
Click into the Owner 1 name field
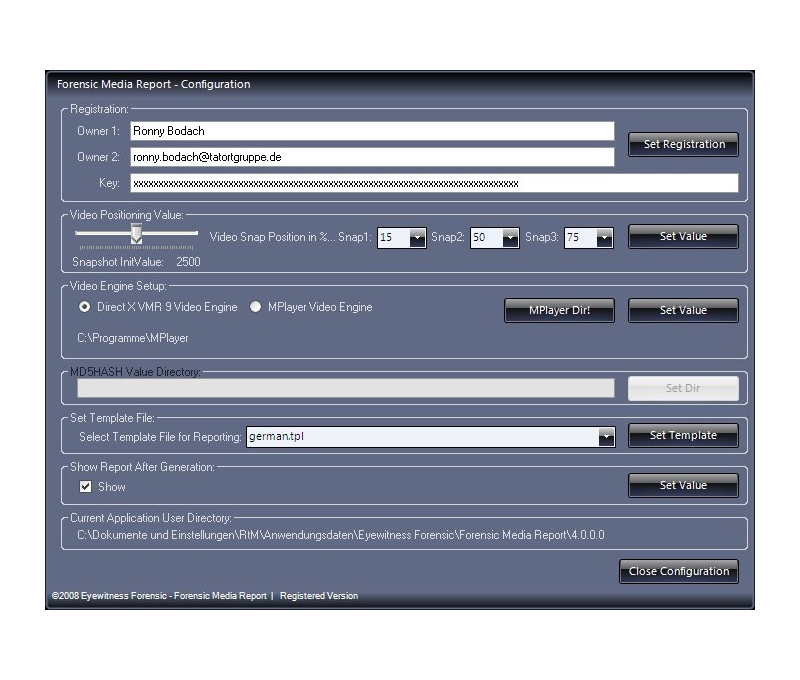[x=371, y=131]
